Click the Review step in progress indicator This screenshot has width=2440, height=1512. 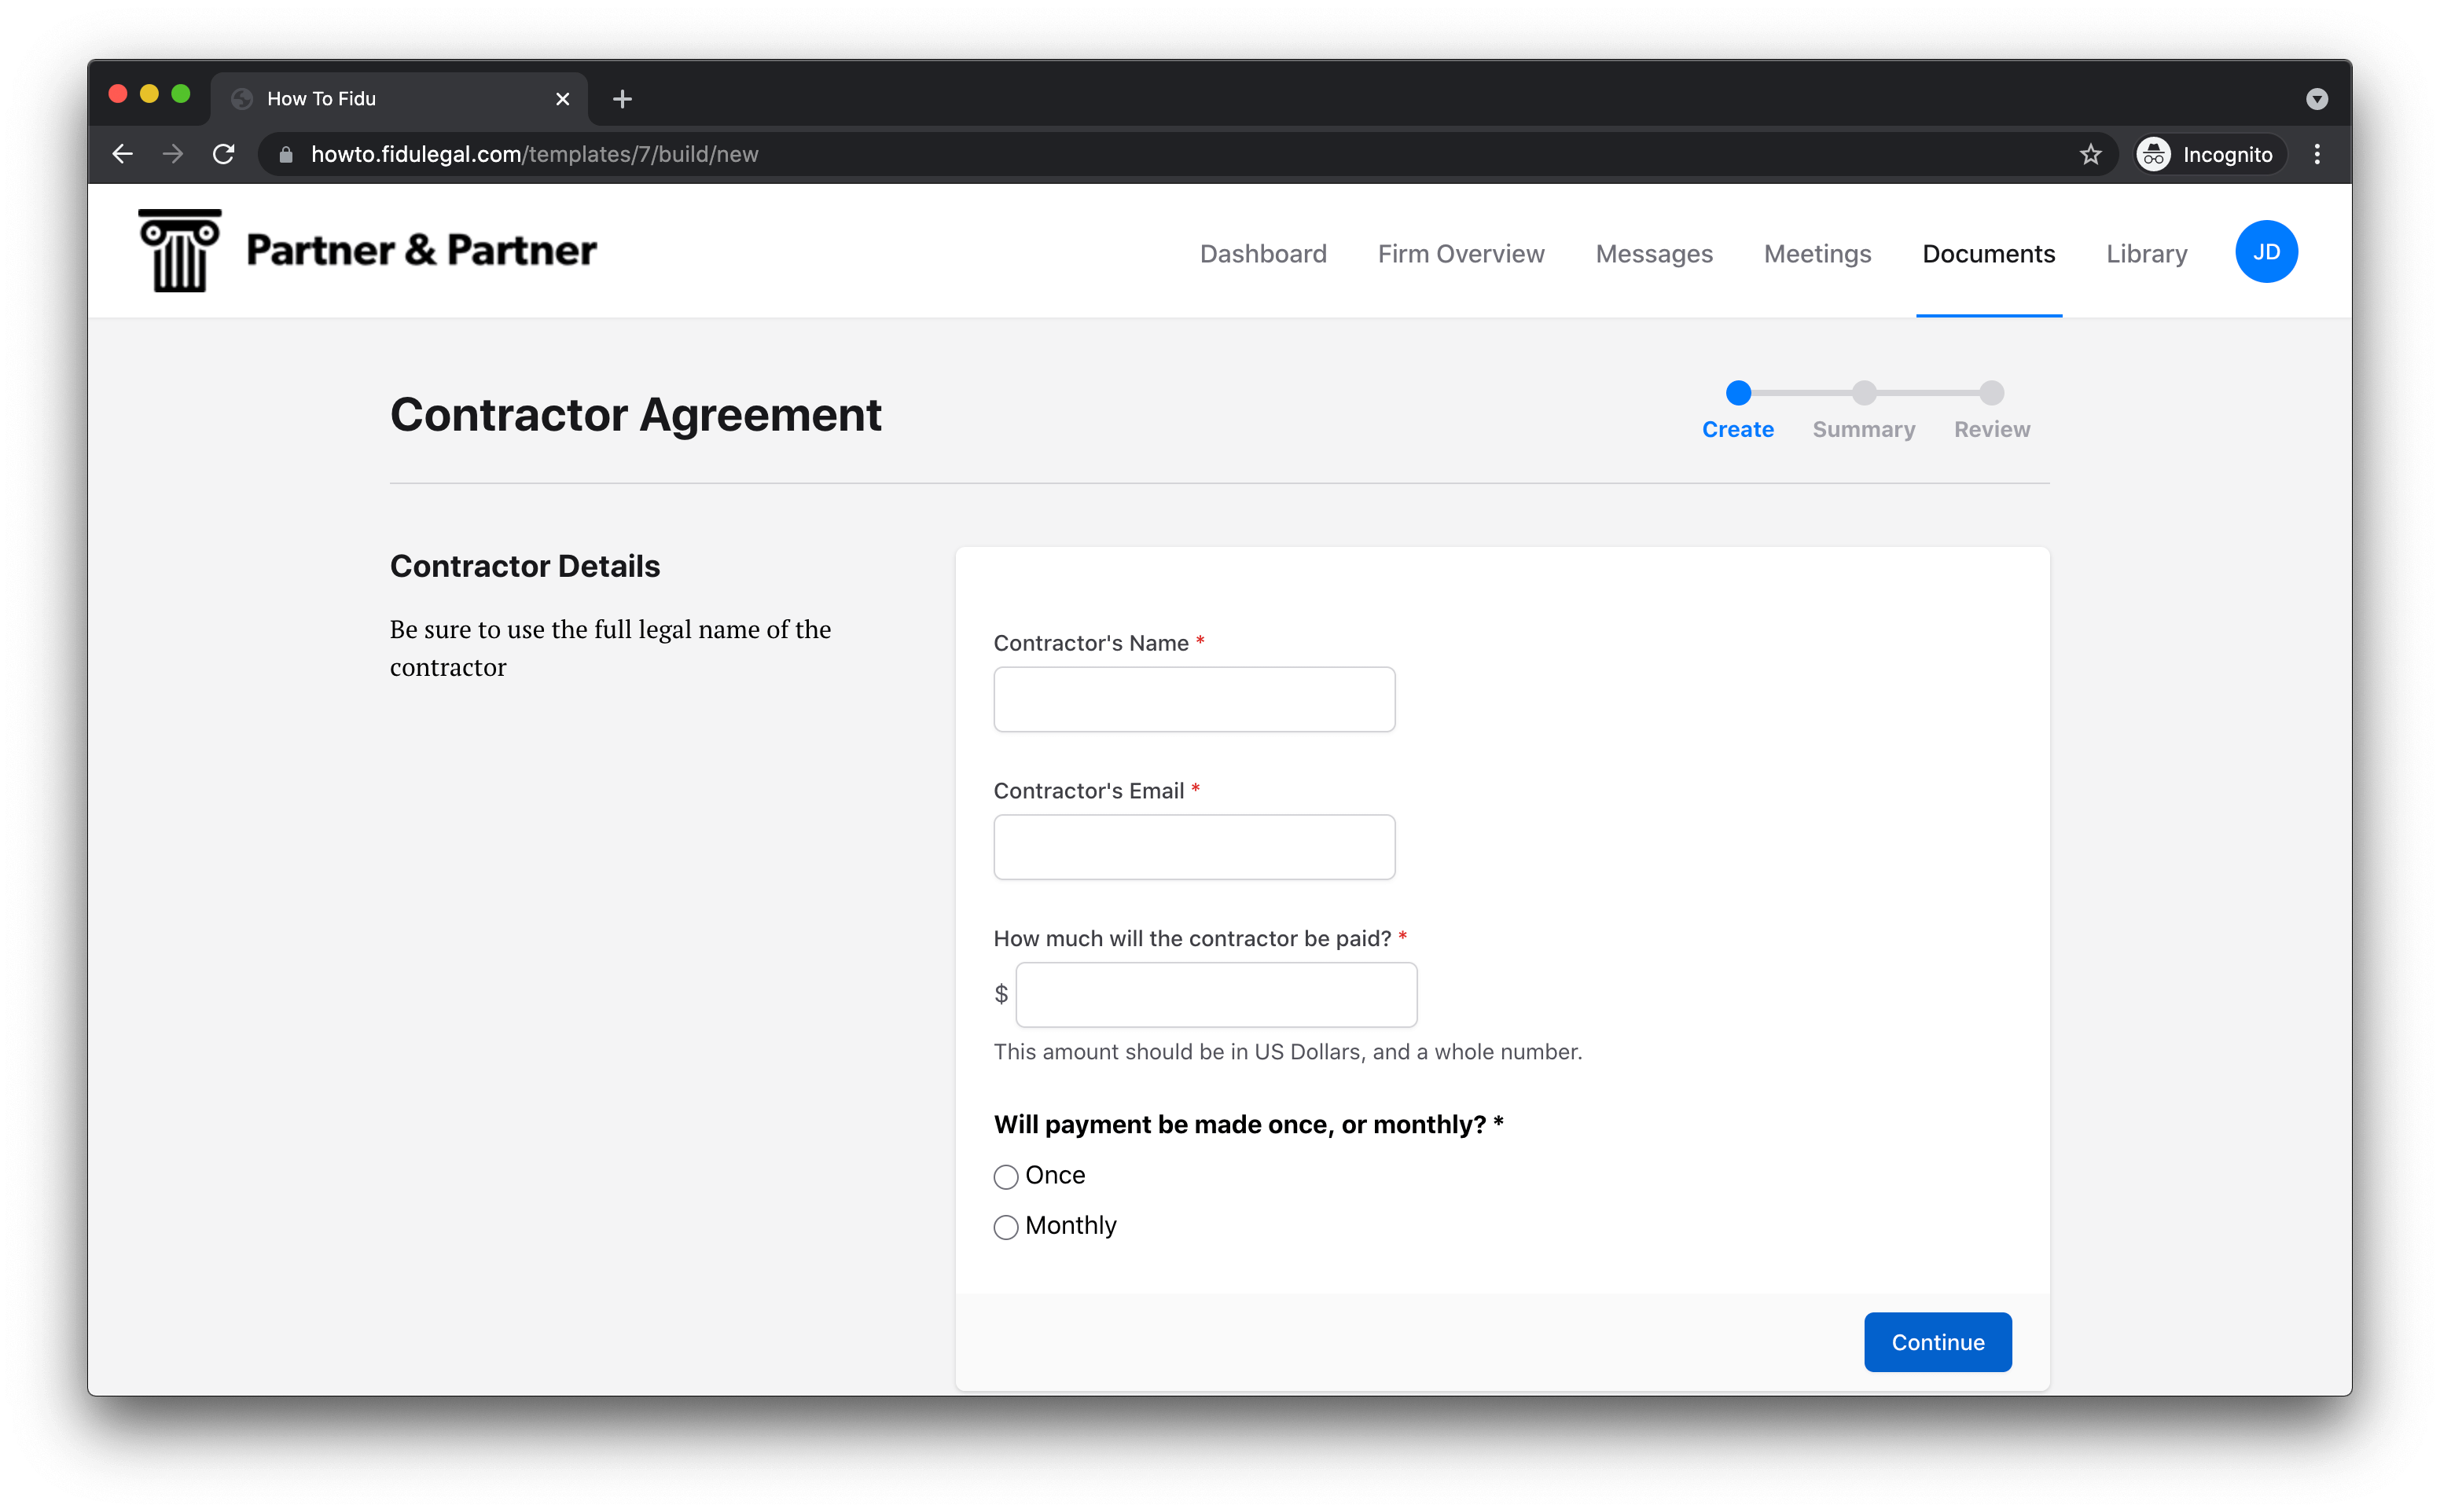1992,411
